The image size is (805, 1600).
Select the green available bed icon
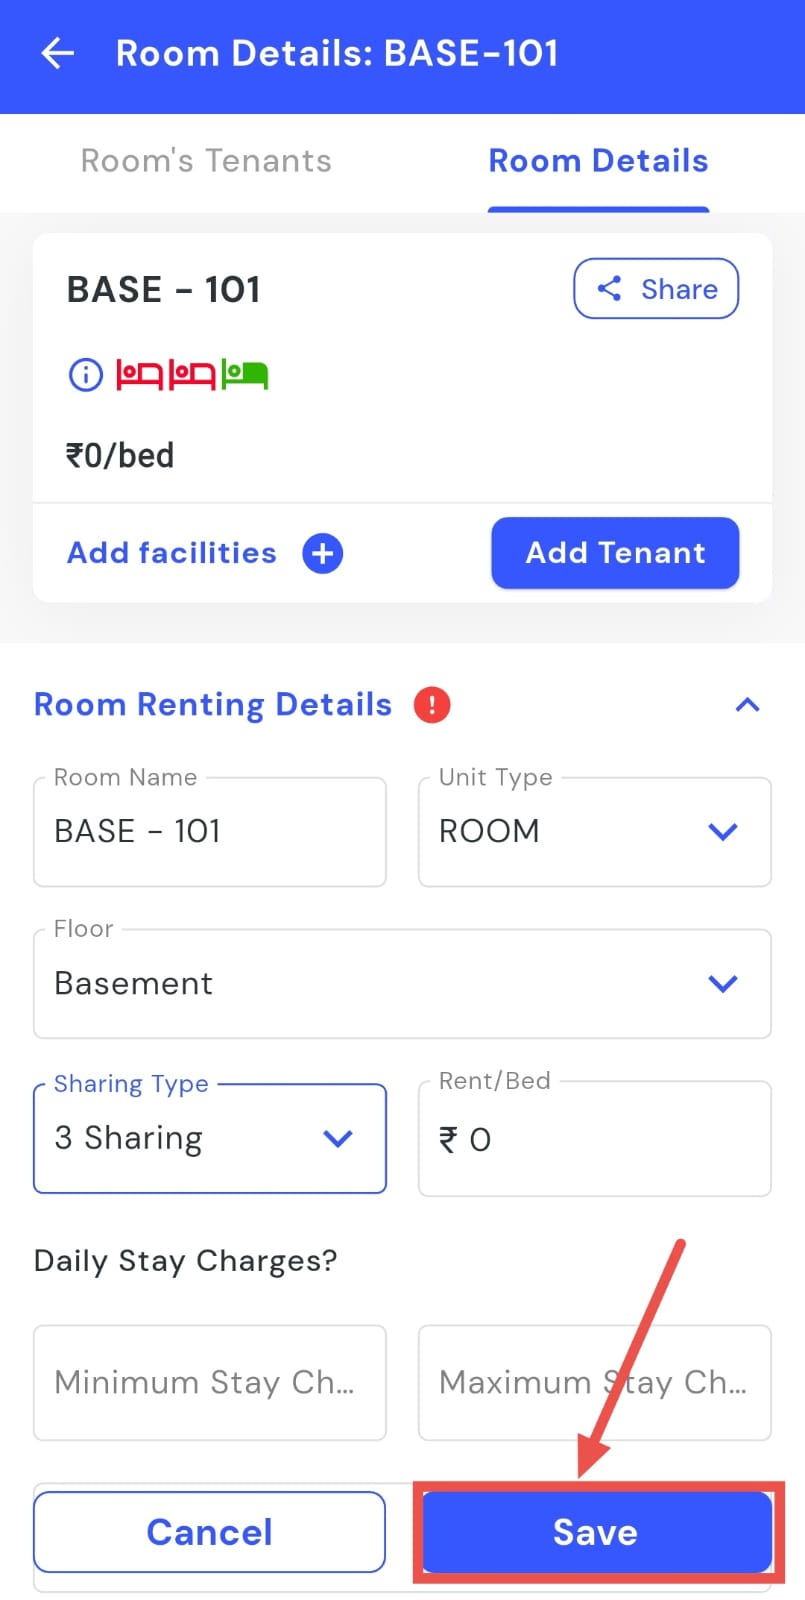click(245, 375)
